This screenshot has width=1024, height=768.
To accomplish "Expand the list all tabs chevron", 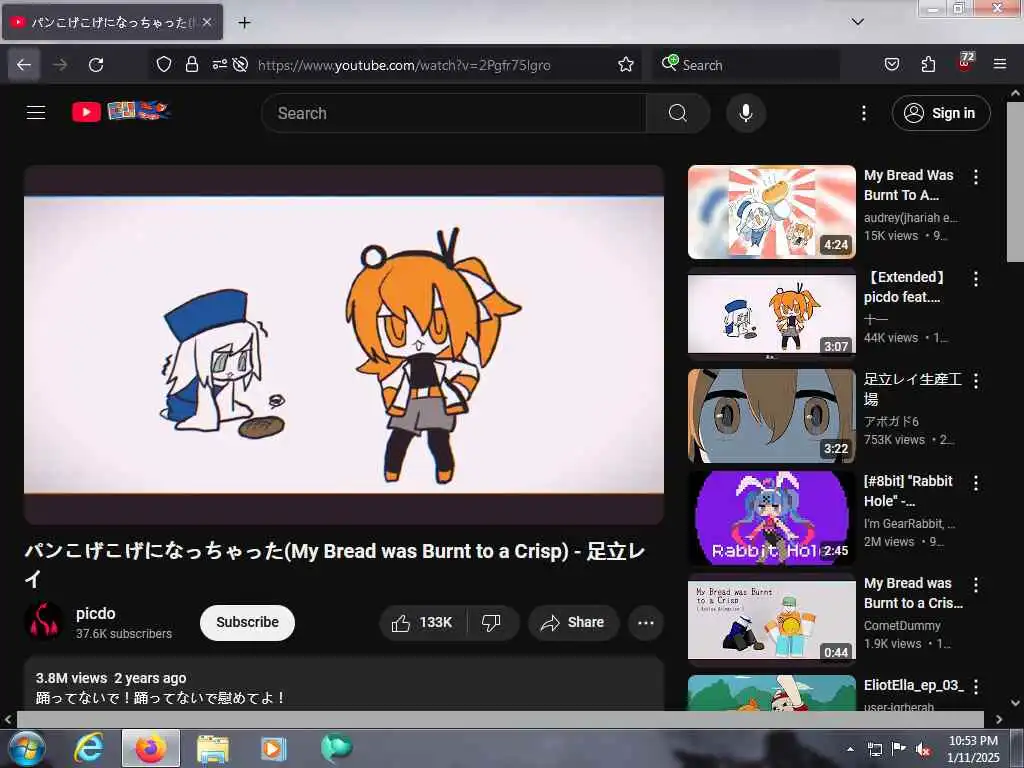I will pos(857,22).
